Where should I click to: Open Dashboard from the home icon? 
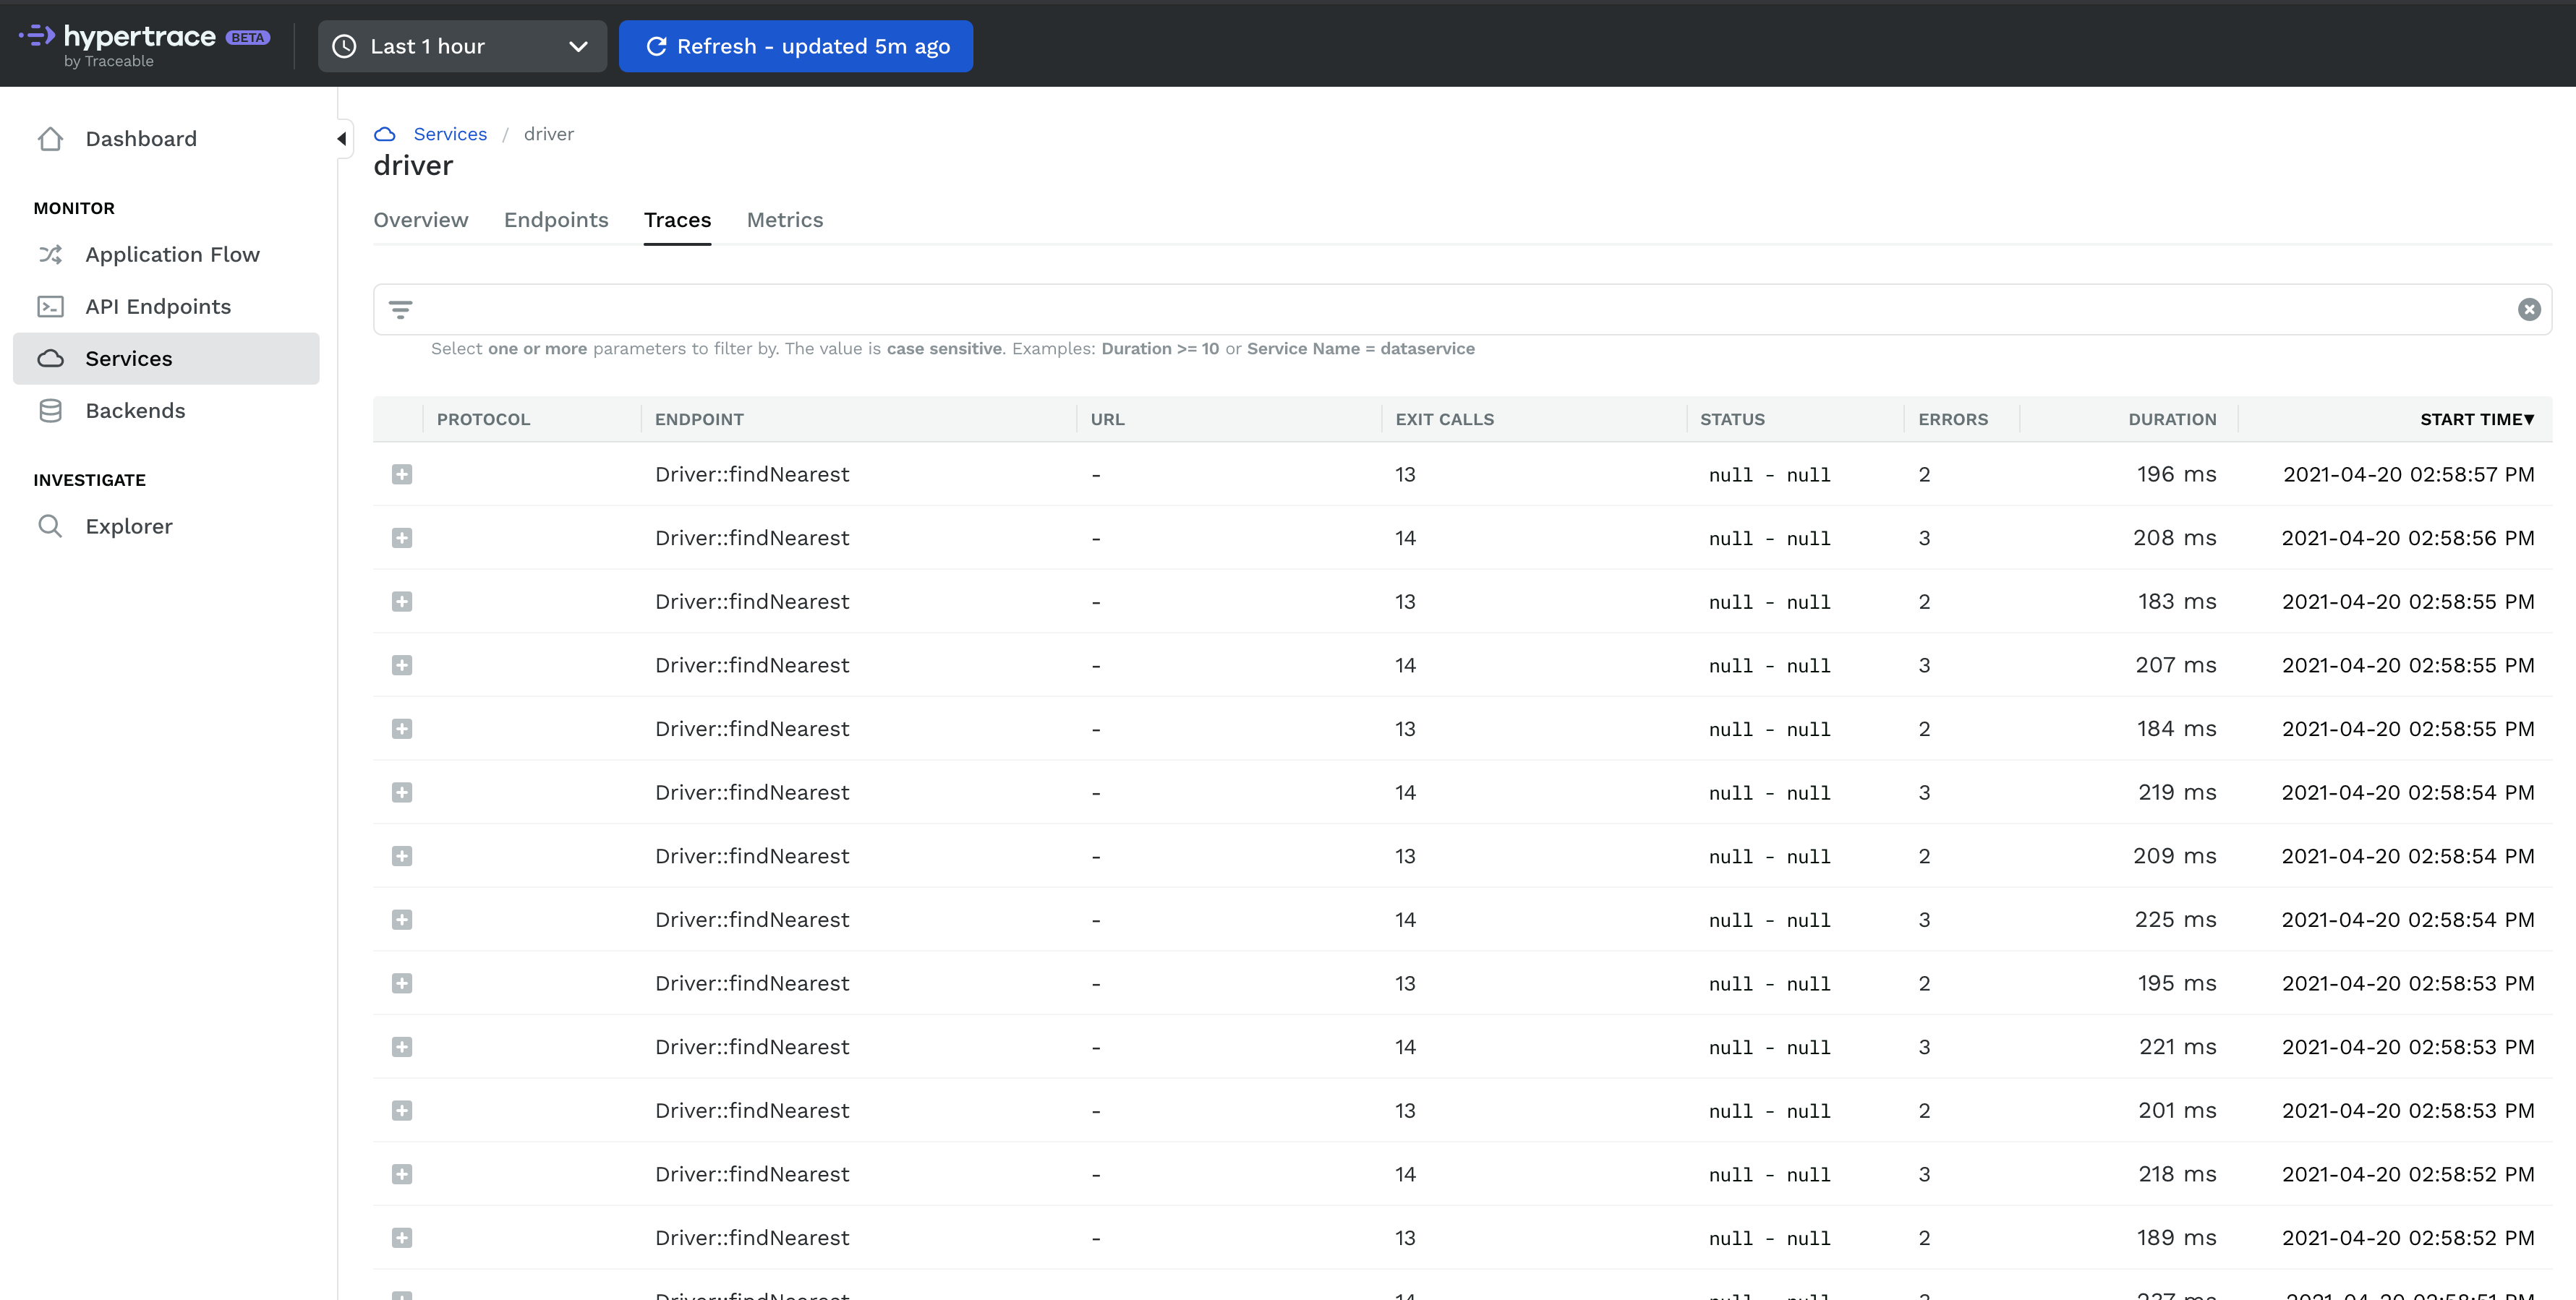click(50, 139)
